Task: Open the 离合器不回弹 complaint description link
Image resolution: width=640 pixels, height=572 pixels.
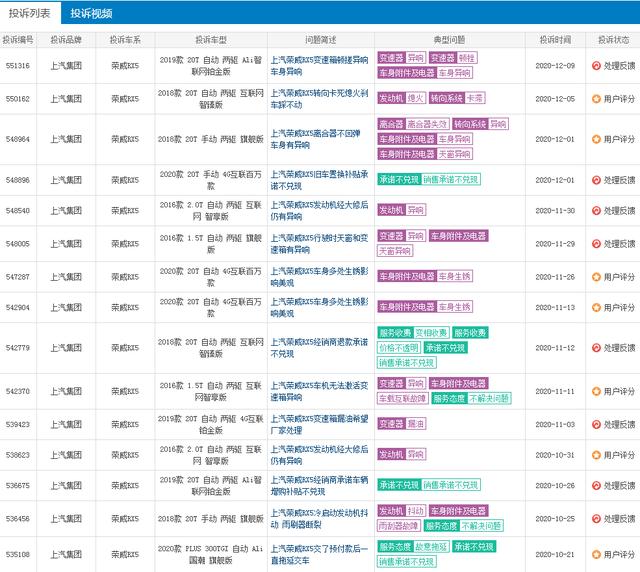Action: point(316,139)
